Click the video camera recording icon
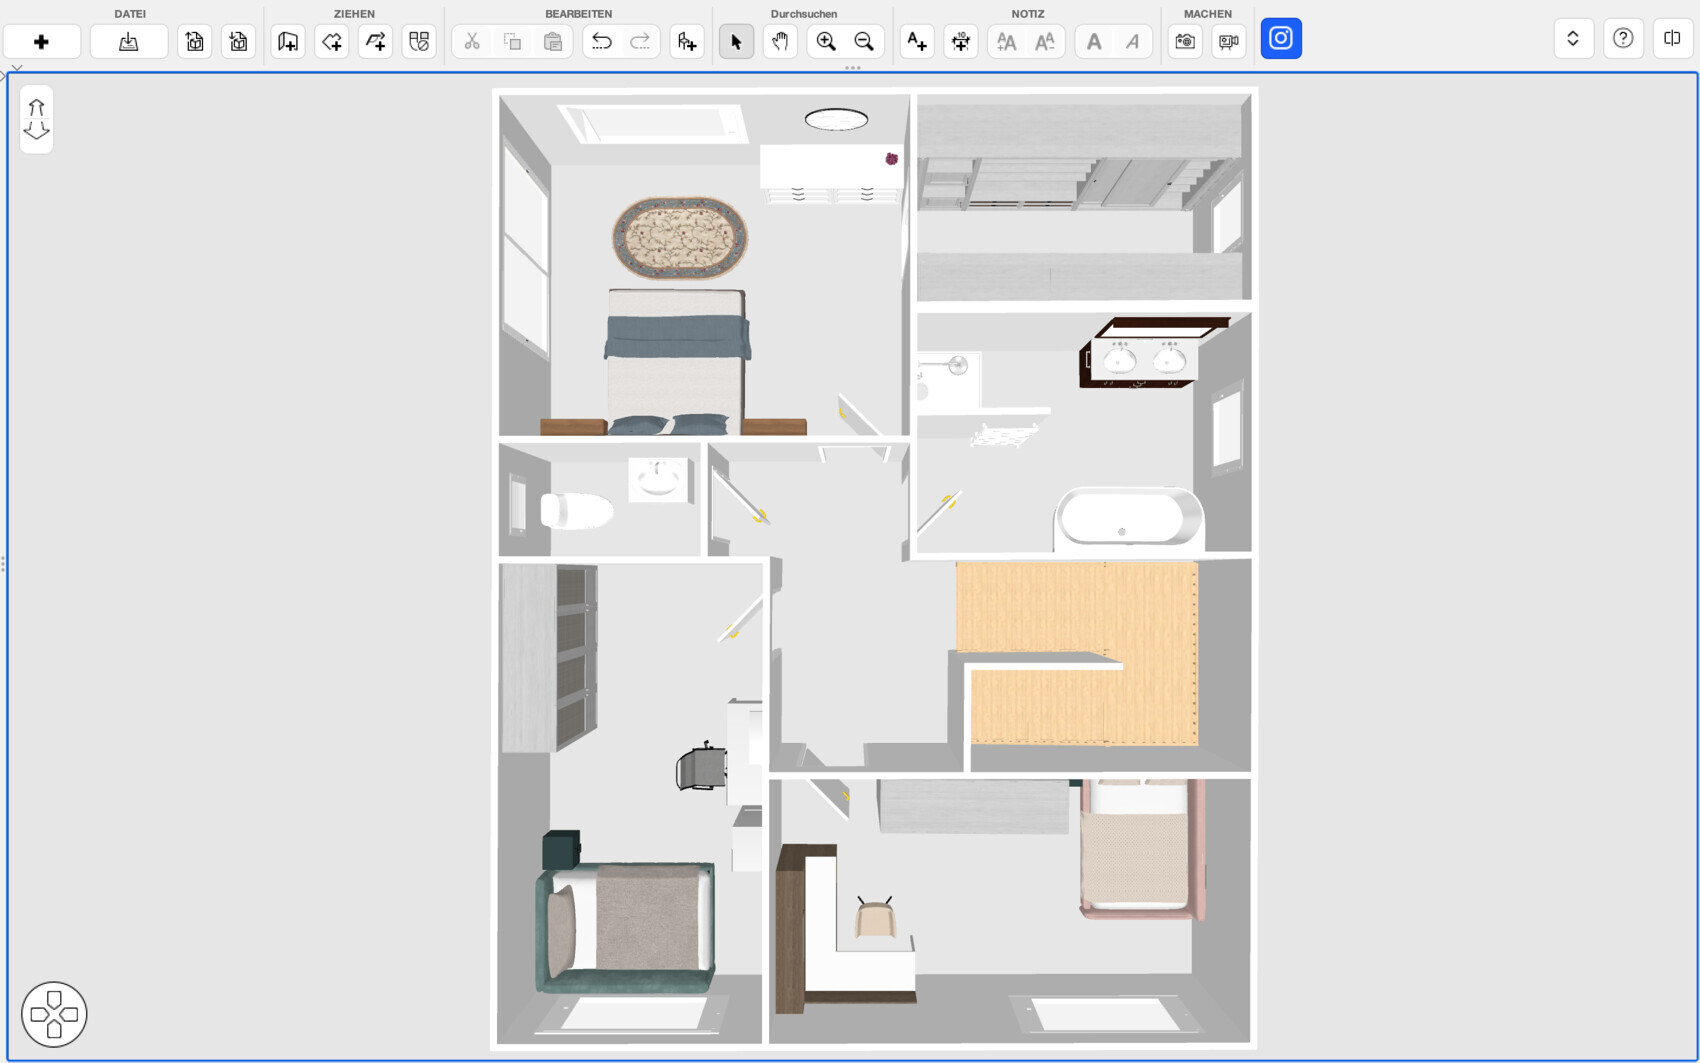Viewport: 1700px width, 1063px height. coord(1228,42)
